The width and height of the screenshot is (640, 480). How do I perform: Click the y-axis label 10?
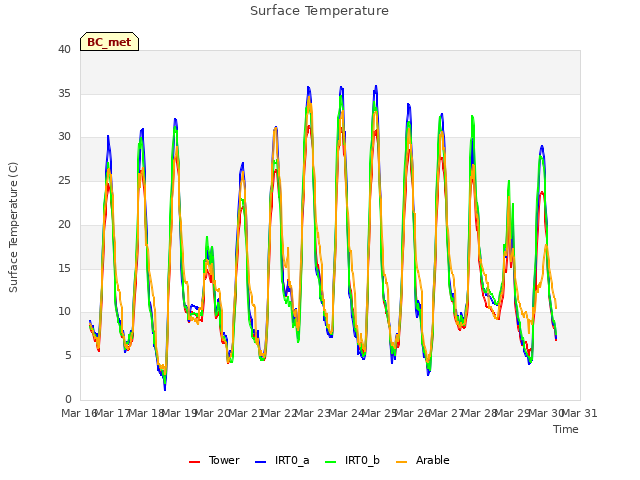click(x=64, y=312)
